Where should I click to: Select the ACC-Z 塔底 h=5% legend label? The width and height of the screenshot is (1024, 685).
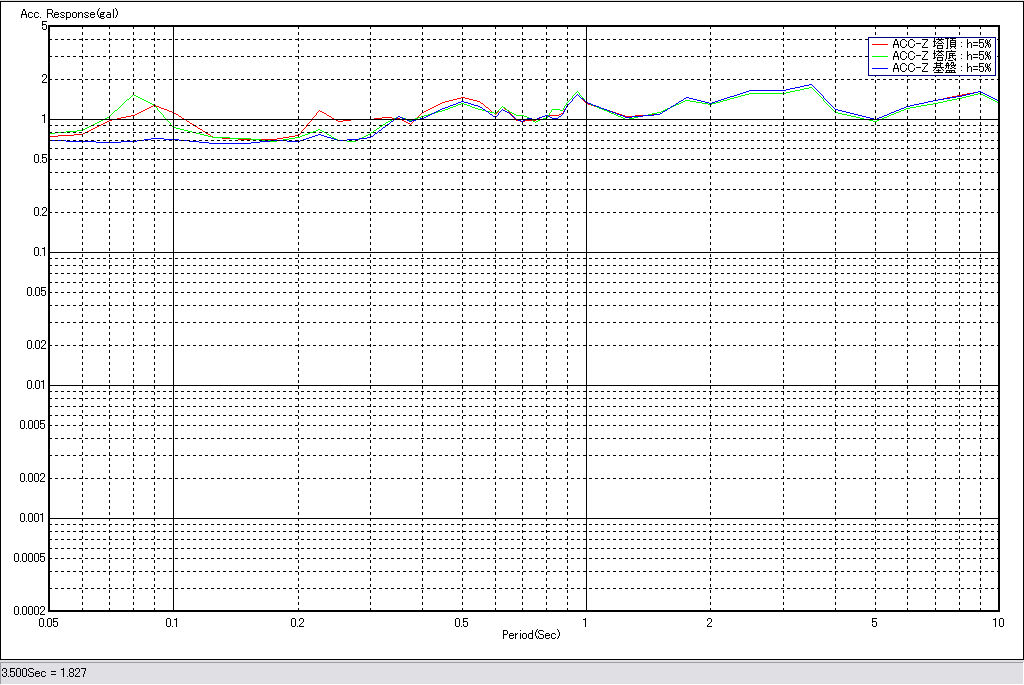(x=942, y=56)
